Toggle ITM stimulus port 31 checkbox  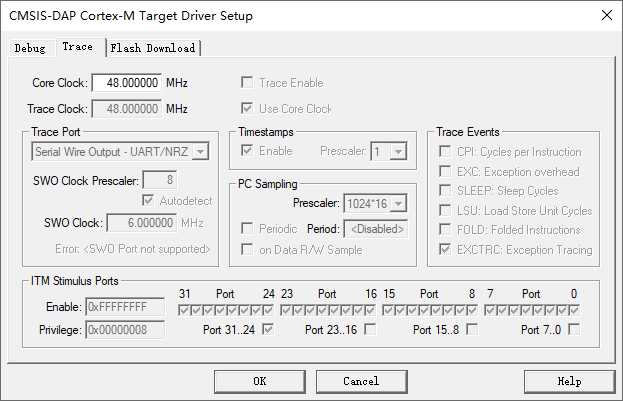click(x=184, y=310)
